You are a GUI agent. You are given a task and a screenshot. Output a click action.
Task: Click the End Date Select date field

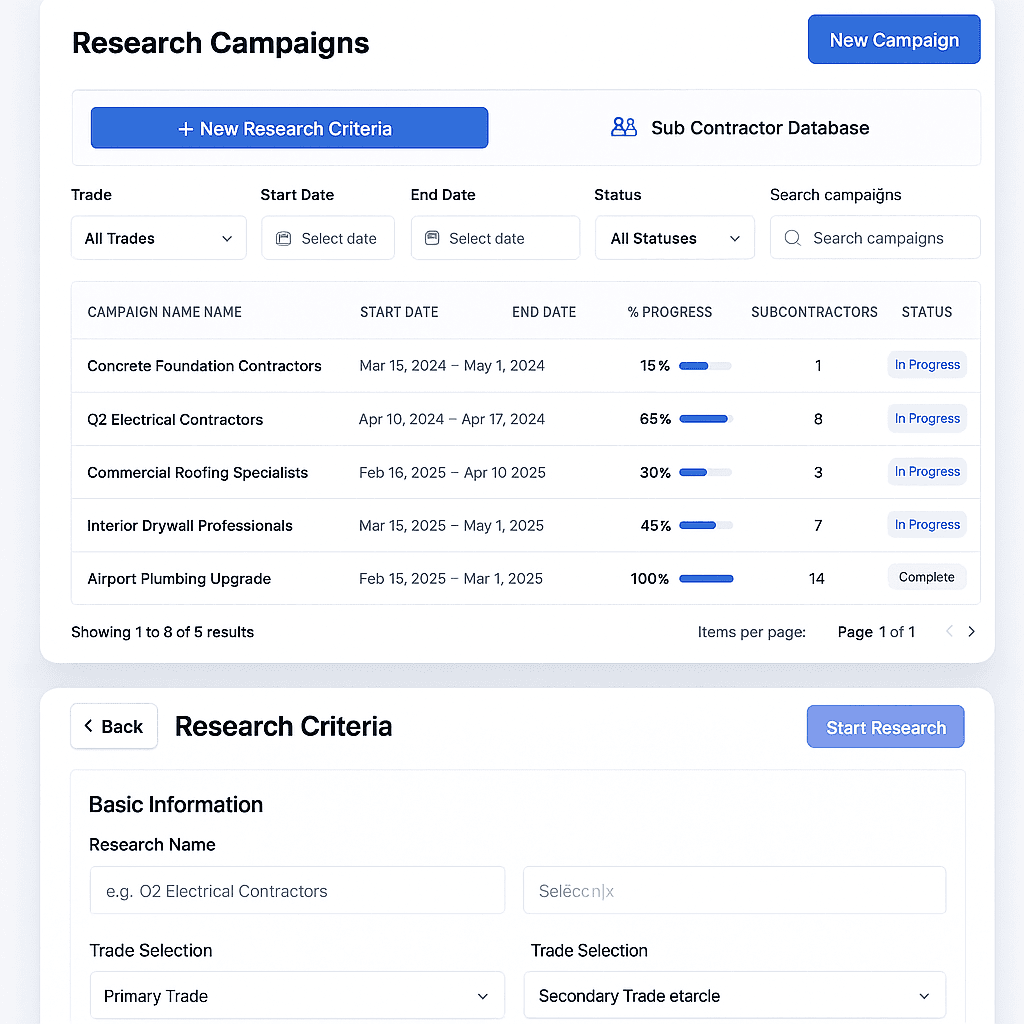(495, 238)
